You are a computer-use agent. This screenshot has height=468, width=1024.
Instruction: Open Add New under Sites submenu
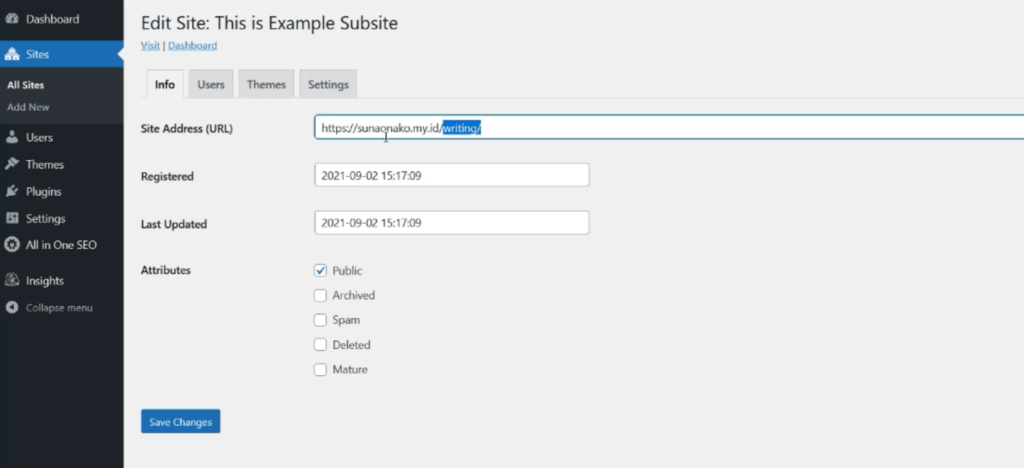click(x=28, y=107)
